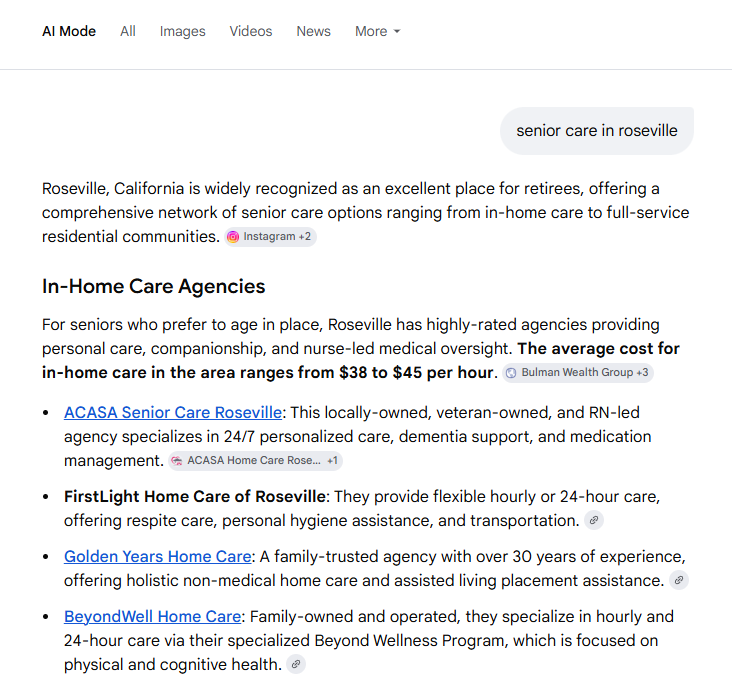Open the link icon after FirstLight description
Viewport: 732px width, 697px height.
[x=594, y=520]
